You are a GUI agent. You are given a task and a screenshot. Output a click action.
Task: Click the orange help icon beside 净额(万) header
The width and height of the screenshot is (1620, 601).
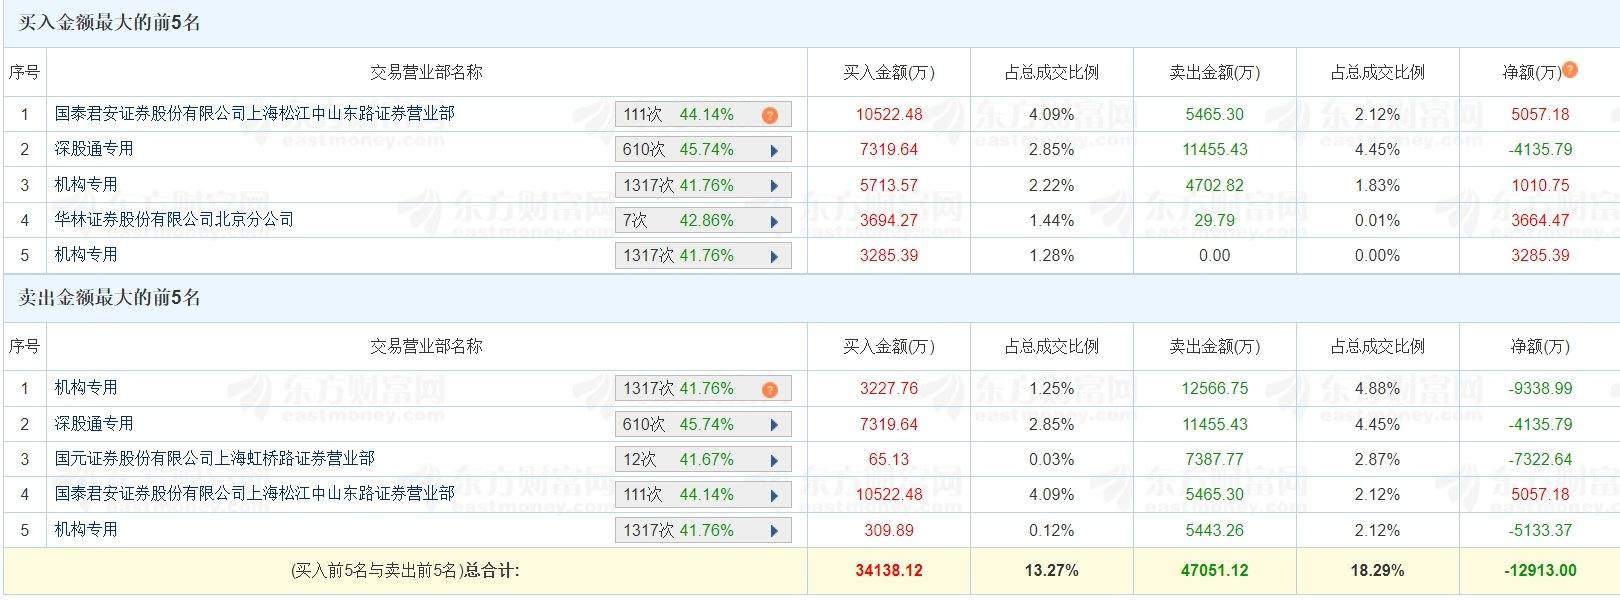[x=1570, y=70]
